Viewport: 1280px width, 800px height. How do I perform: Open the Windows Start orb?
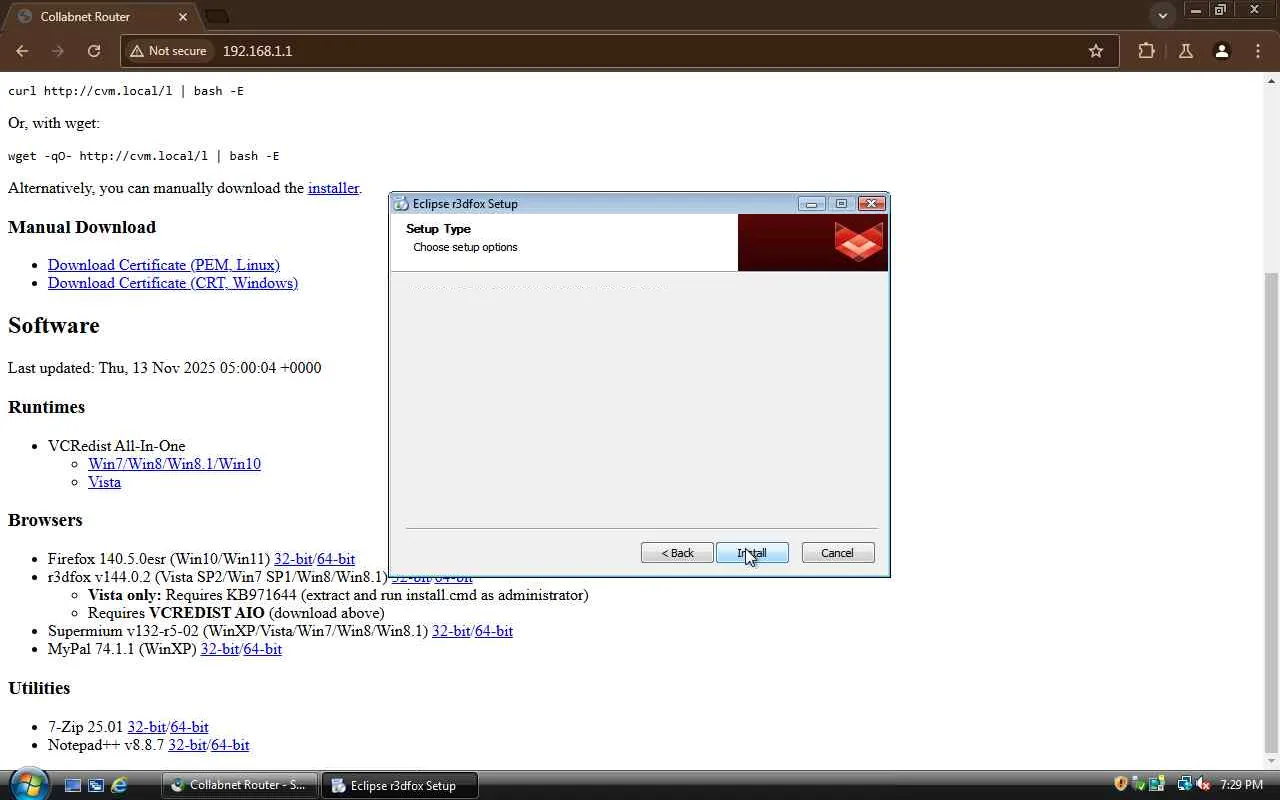click(27, 784)
